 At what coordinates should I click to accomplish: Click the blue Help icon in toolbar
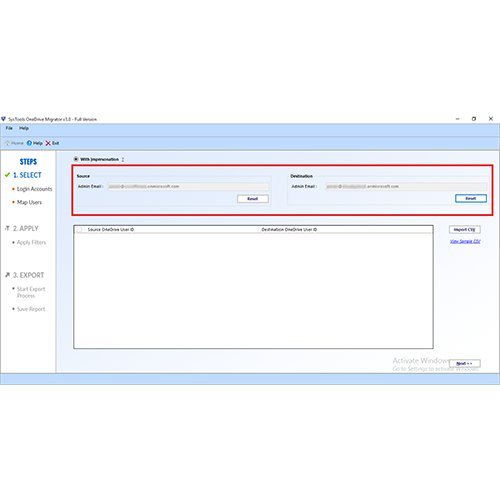coord(29,143)
